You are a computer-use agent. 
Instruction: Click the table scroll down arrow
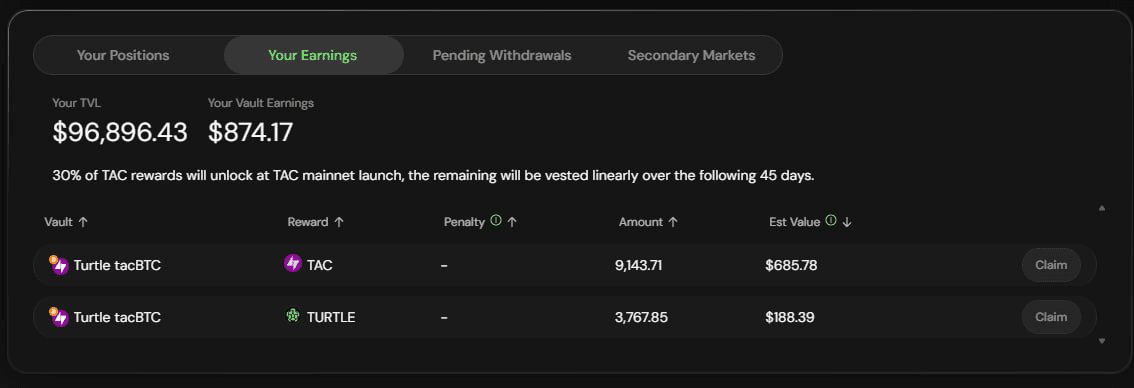1101,340
